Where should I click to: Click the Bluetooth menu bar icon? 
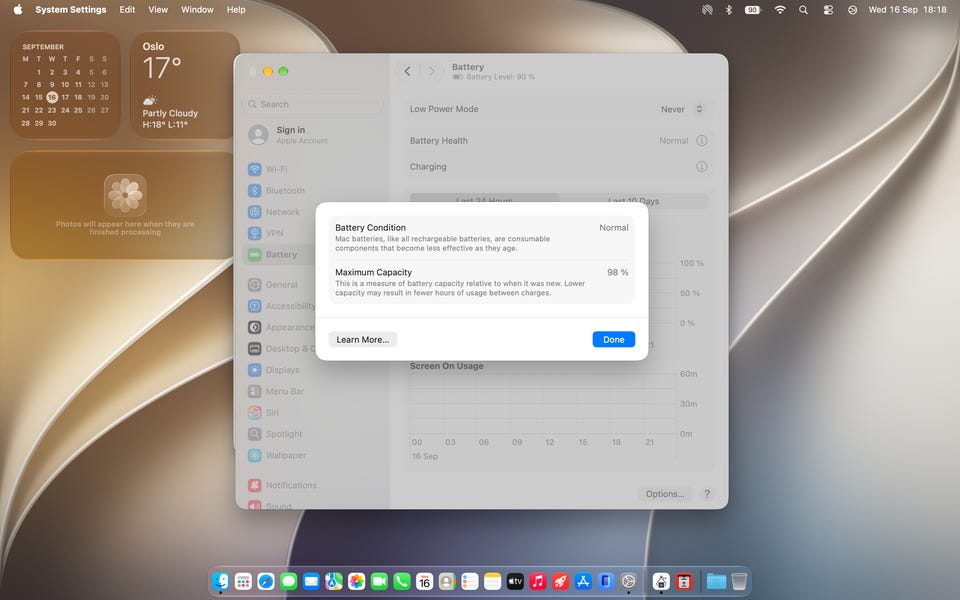click(729, 10)
